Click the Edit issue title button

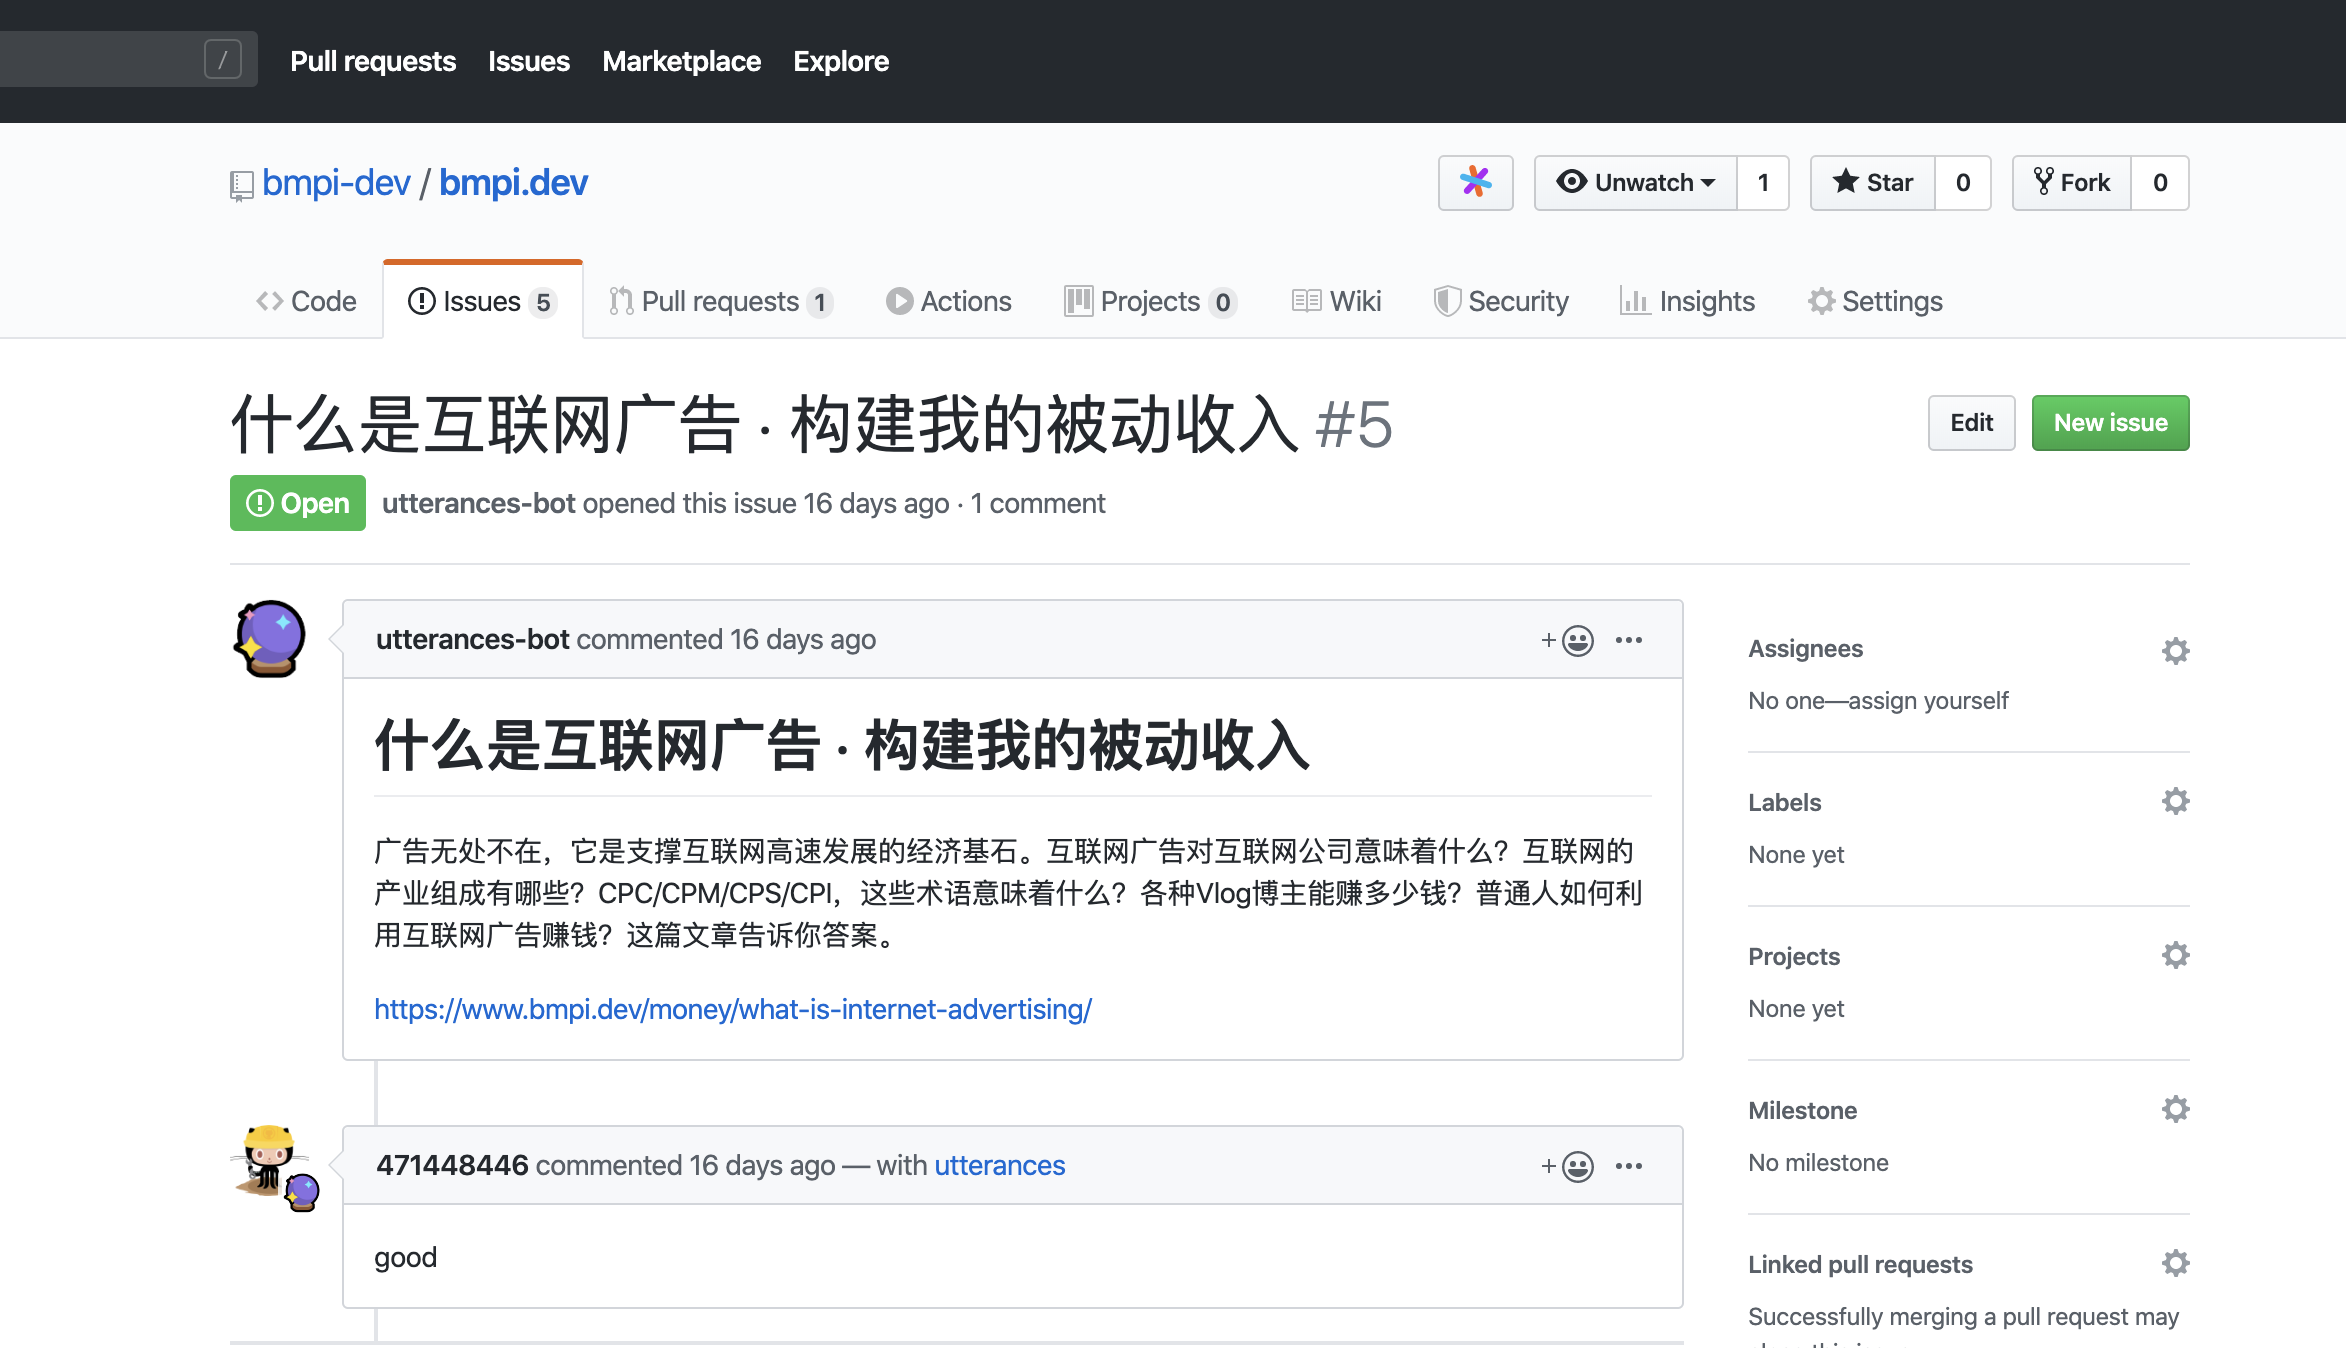(x=1971, y=422)
